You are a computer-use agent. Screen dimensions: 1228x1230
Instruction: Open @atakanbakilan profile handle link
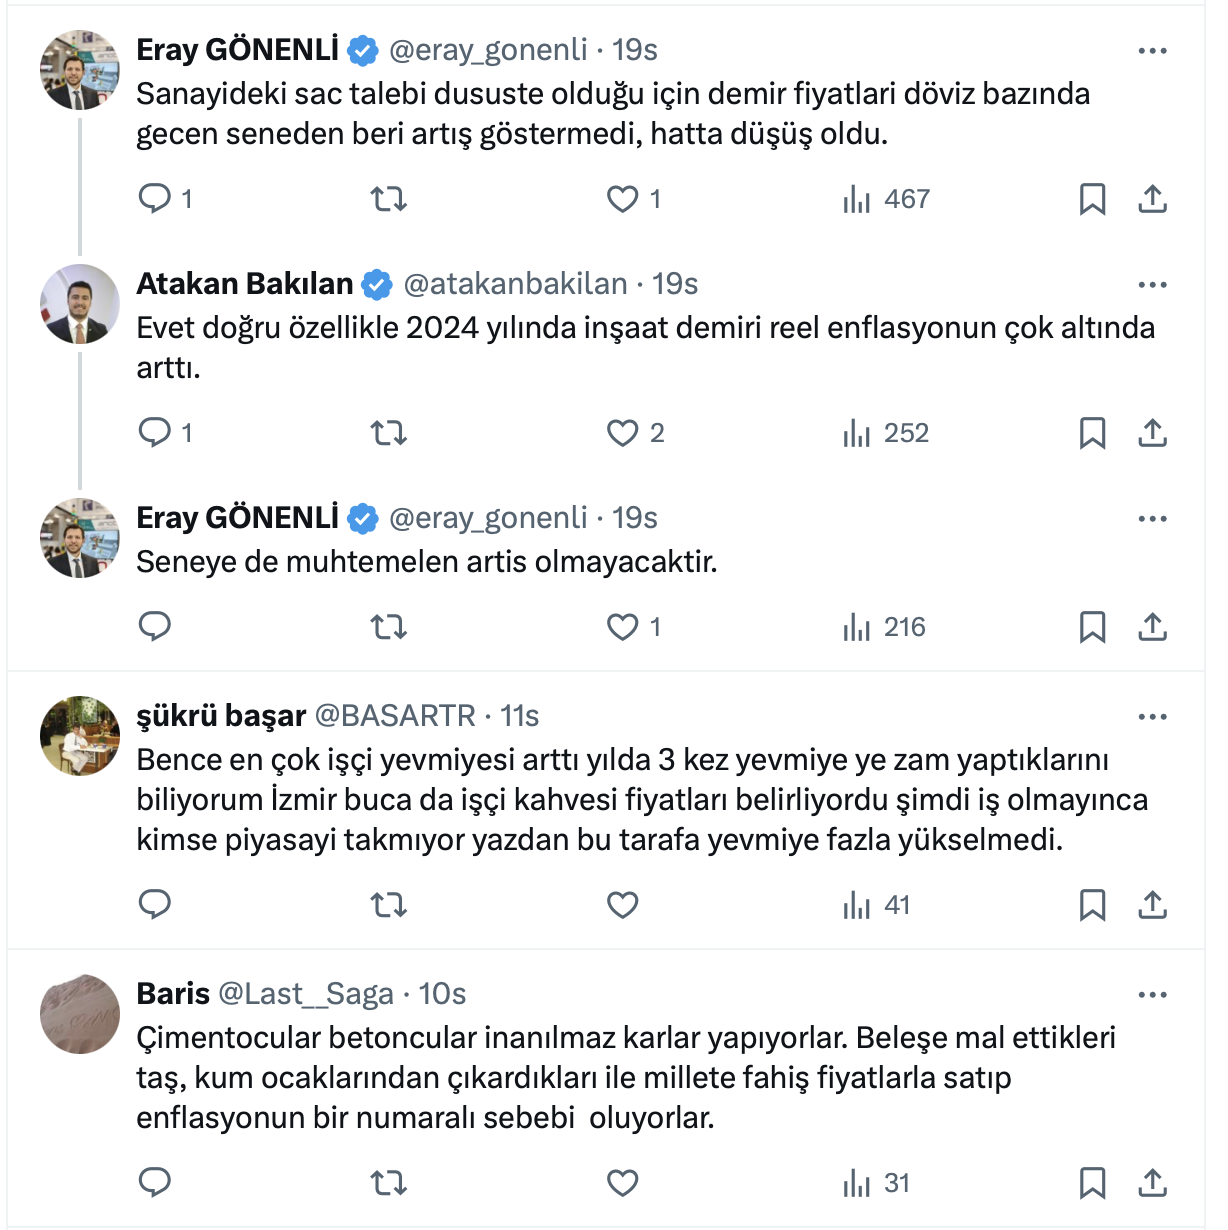(515, 284)
